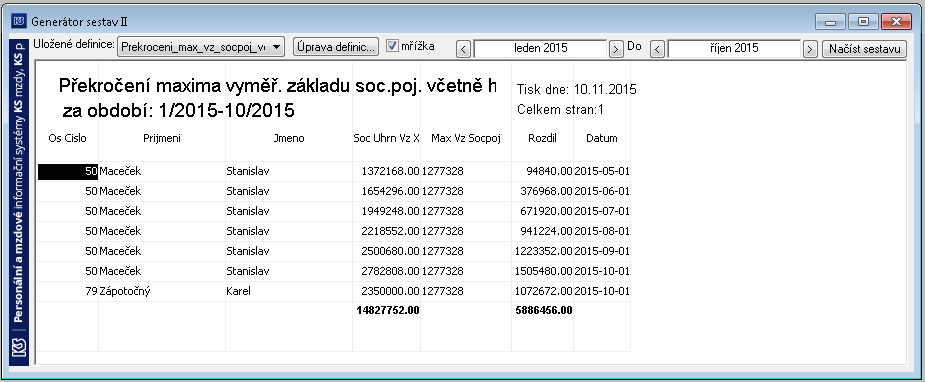
Task: Click the Soc Uhrn Vz X column header
Action: tap(386, 139)
